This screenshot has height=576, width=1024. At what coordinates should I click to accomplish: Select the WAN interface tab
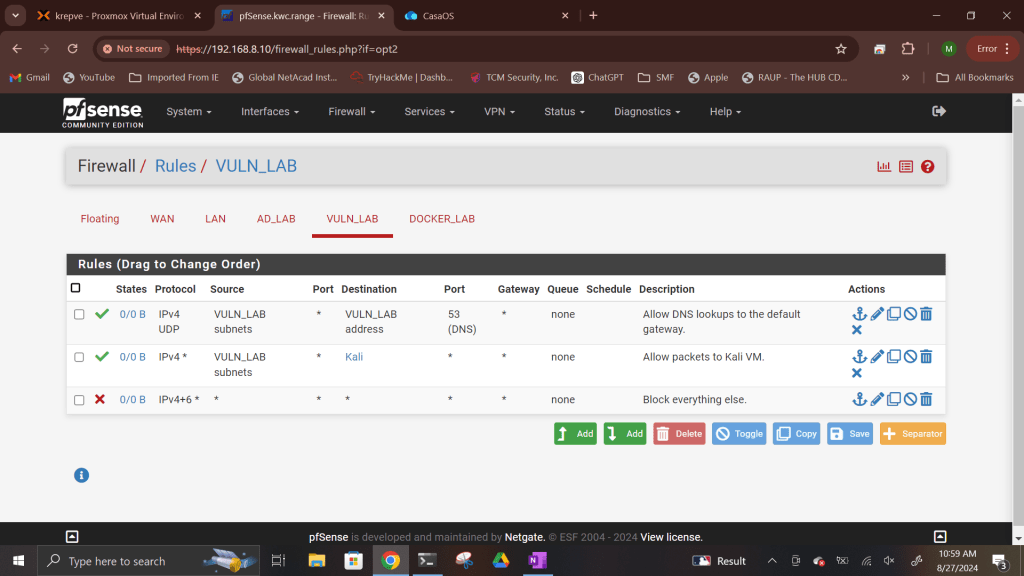point(162,219)
